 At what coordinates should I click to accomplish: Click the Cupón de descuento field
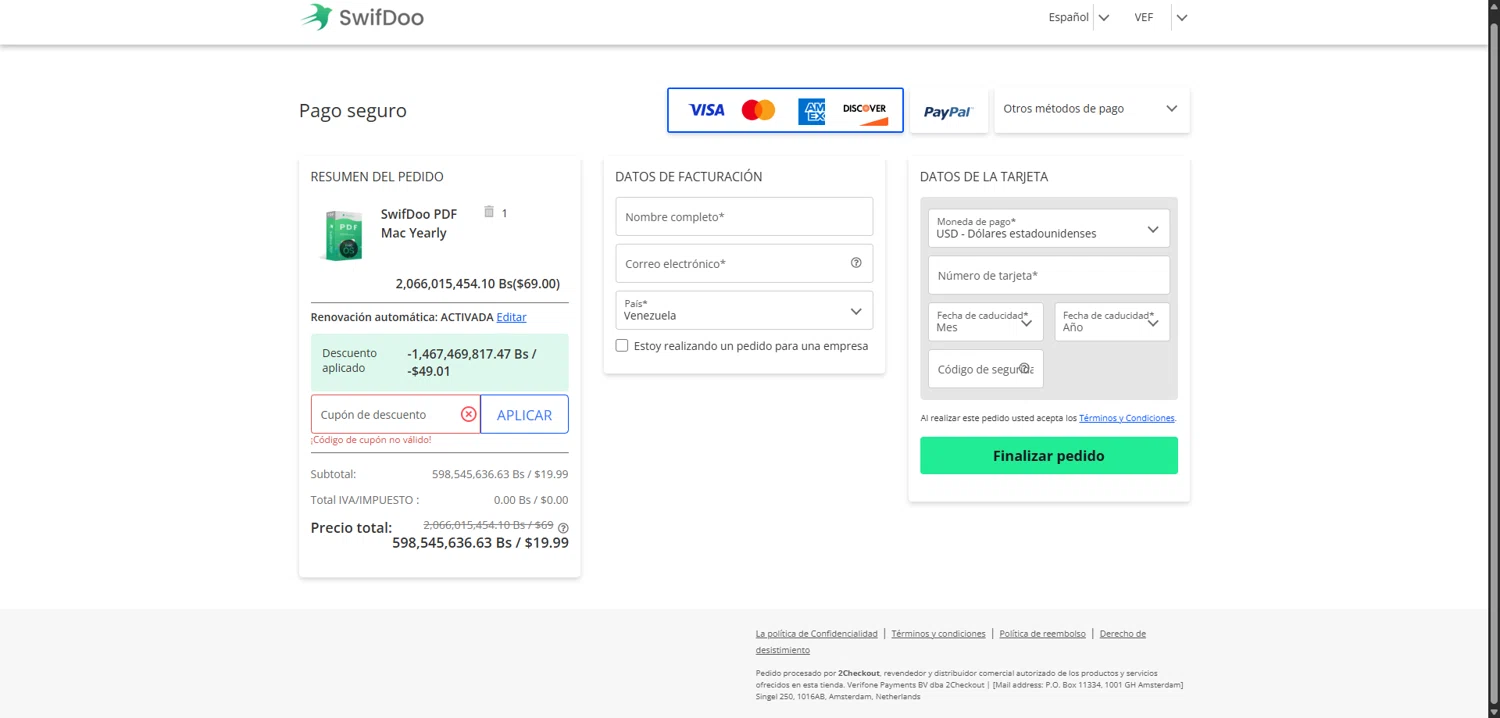[x=395, y=414]
